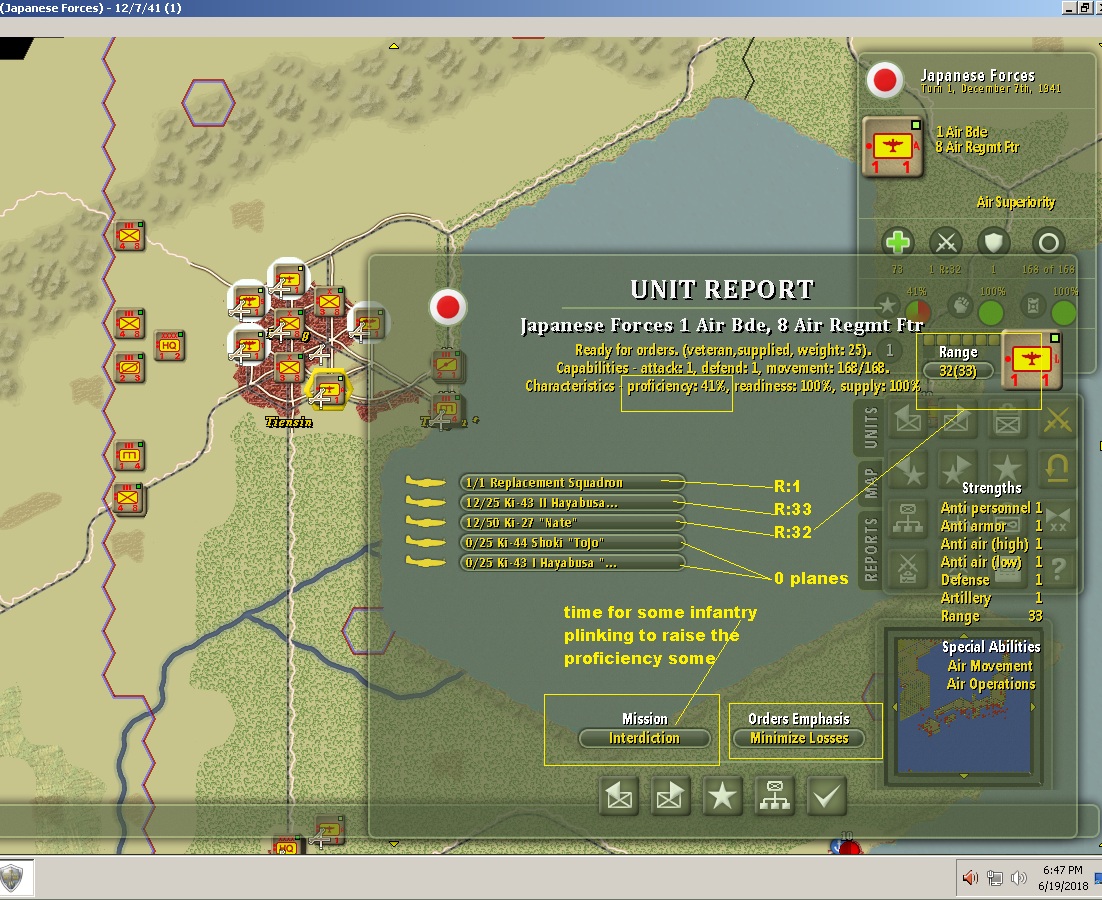Click the map scroll-down triangle at bottom edge
The width and height of the screenshot is (1102, 900).
[394, 843]
